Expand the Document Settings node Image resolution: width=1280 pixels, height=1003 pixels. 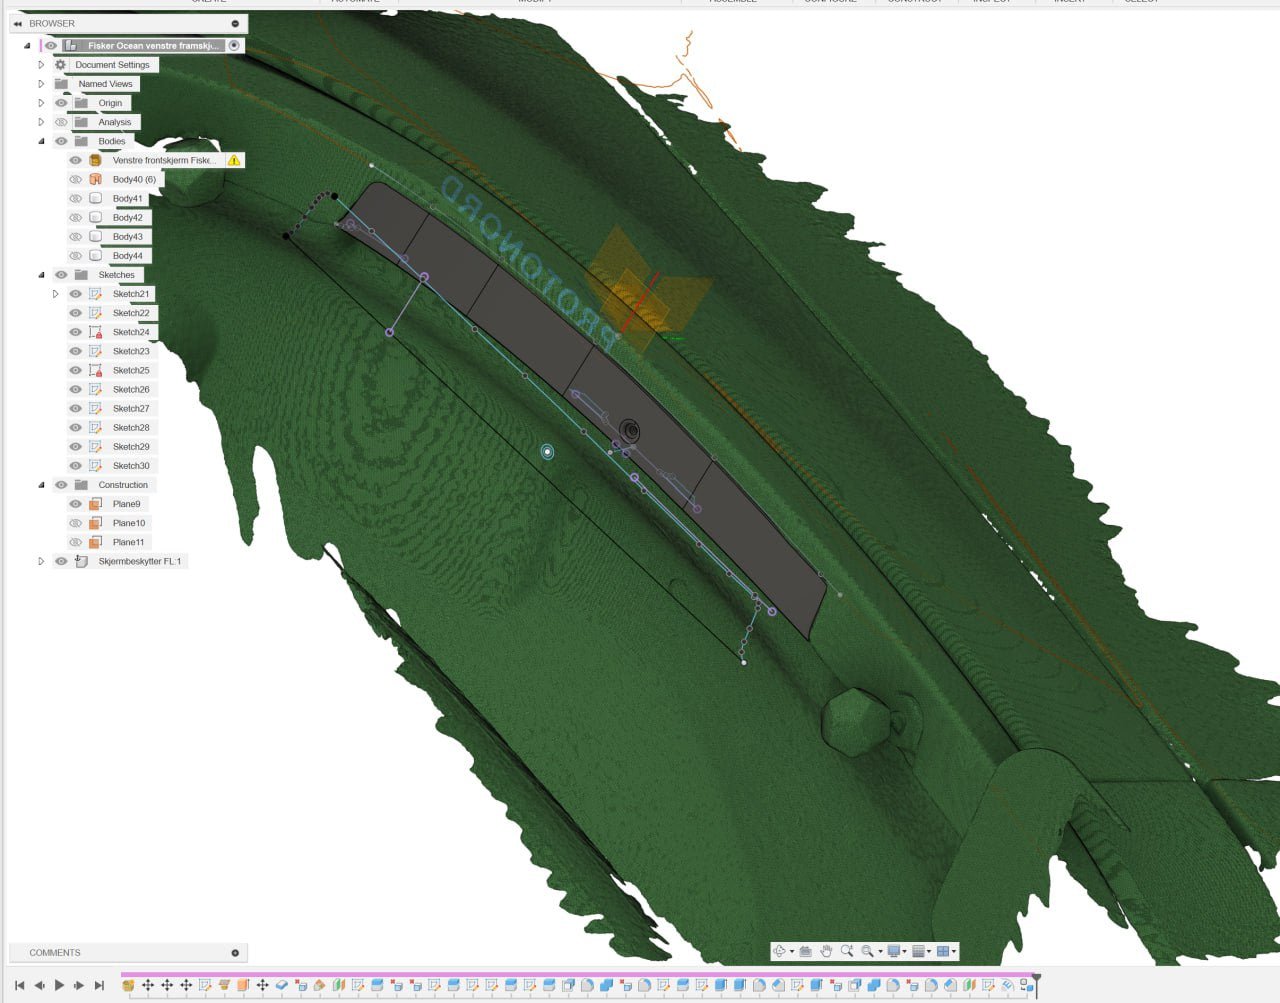click(x=41, y=65)
